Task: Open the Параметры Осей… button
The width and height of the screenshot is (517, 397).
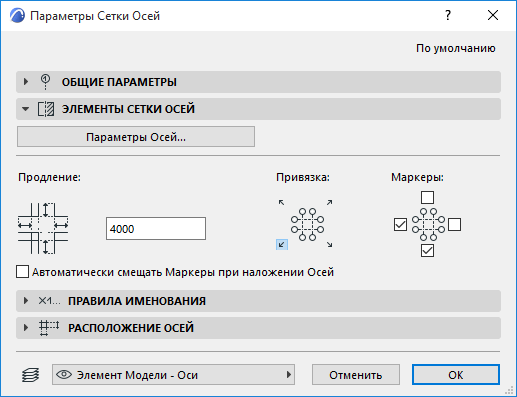Action: pyautogui.click(x=136, y=137)
